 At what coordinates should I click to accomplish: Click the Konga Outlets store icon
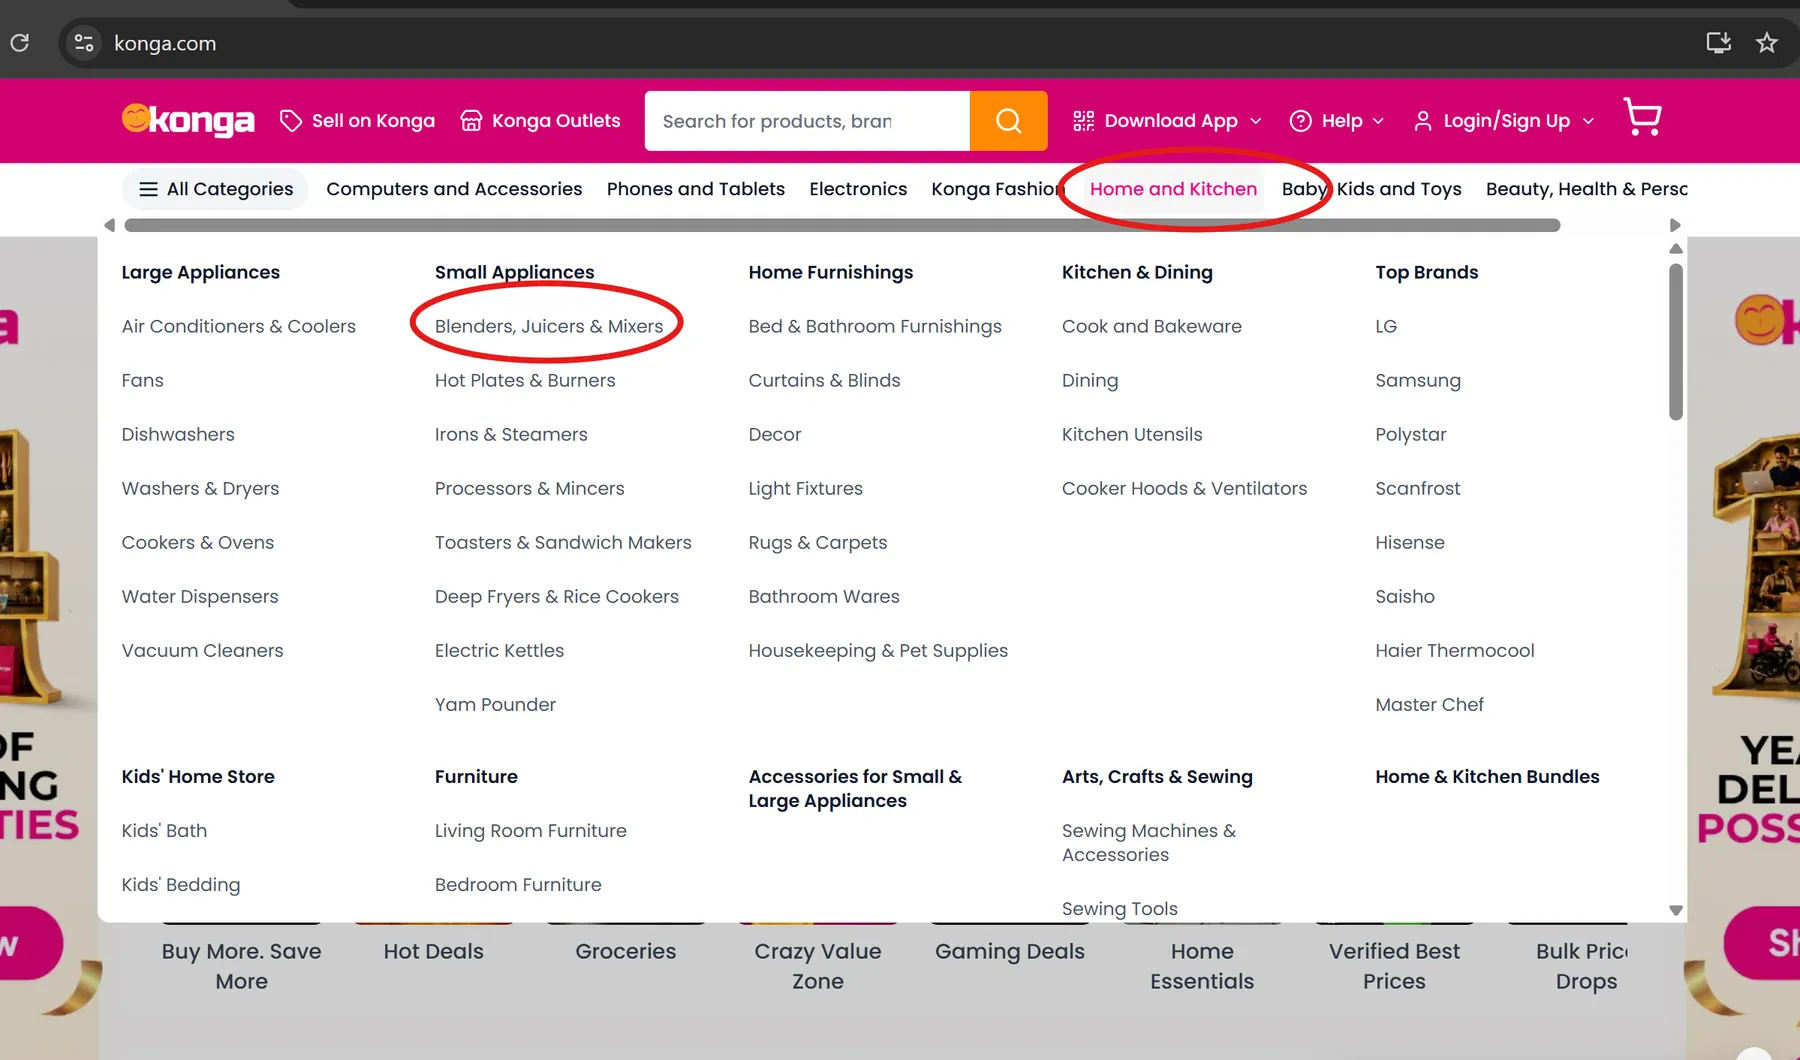tap(471, 121)
